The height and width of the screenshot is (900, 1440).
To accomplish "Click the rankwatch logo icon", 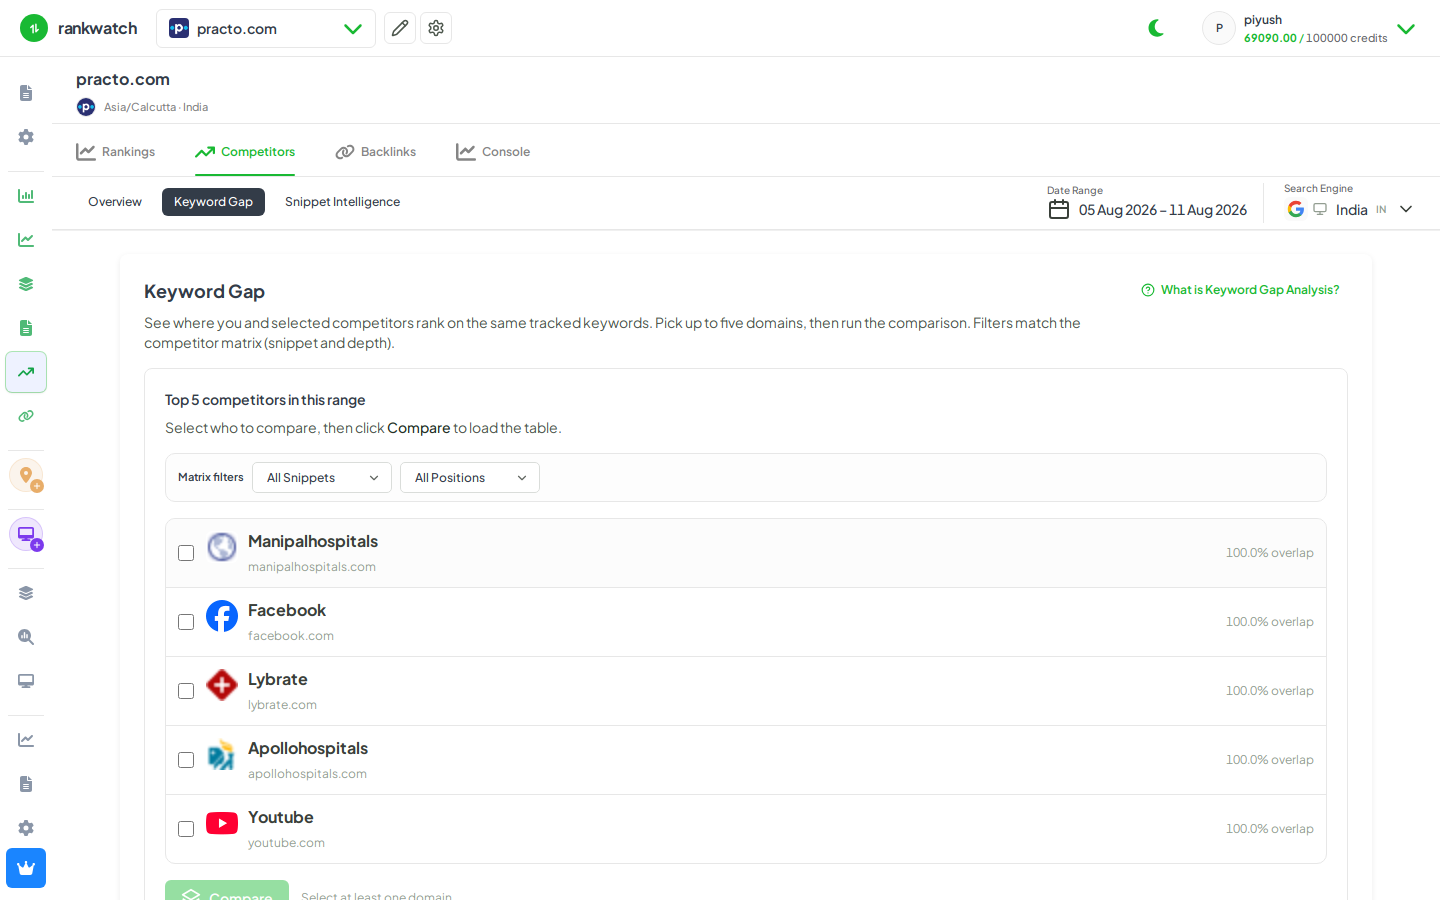I will point(34,28).
